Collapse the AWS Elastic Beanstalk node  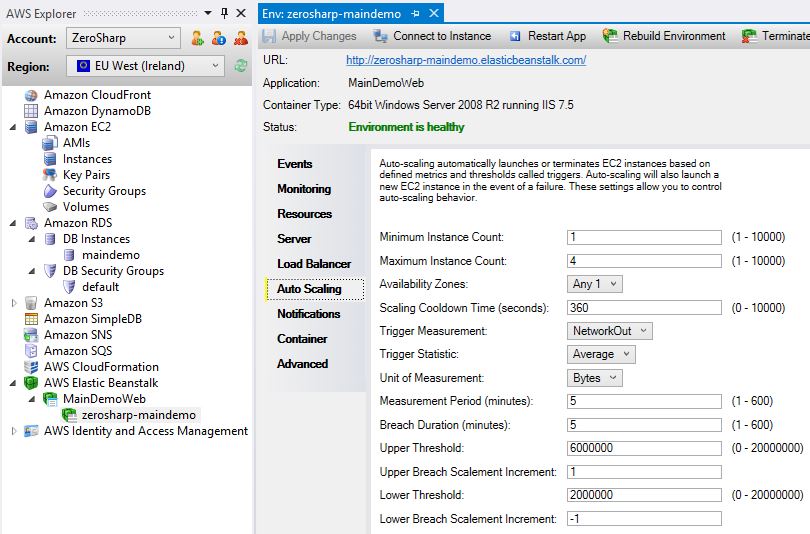(13, 383)
